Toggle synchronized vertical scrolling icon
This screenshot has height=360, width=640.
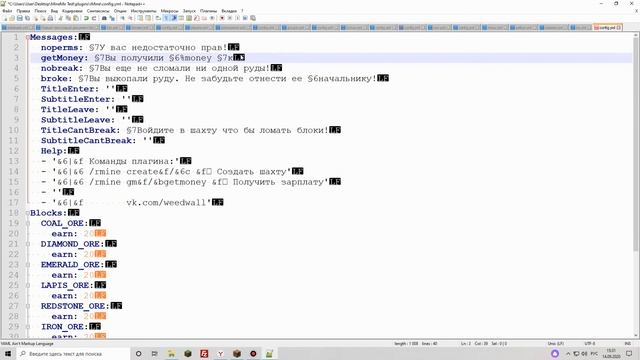tap(140, 18)
